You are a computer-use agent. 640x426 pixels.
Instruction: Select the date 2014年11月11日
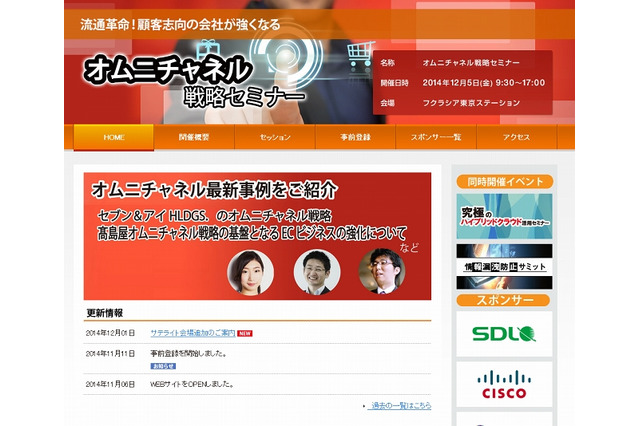(110, 354)
